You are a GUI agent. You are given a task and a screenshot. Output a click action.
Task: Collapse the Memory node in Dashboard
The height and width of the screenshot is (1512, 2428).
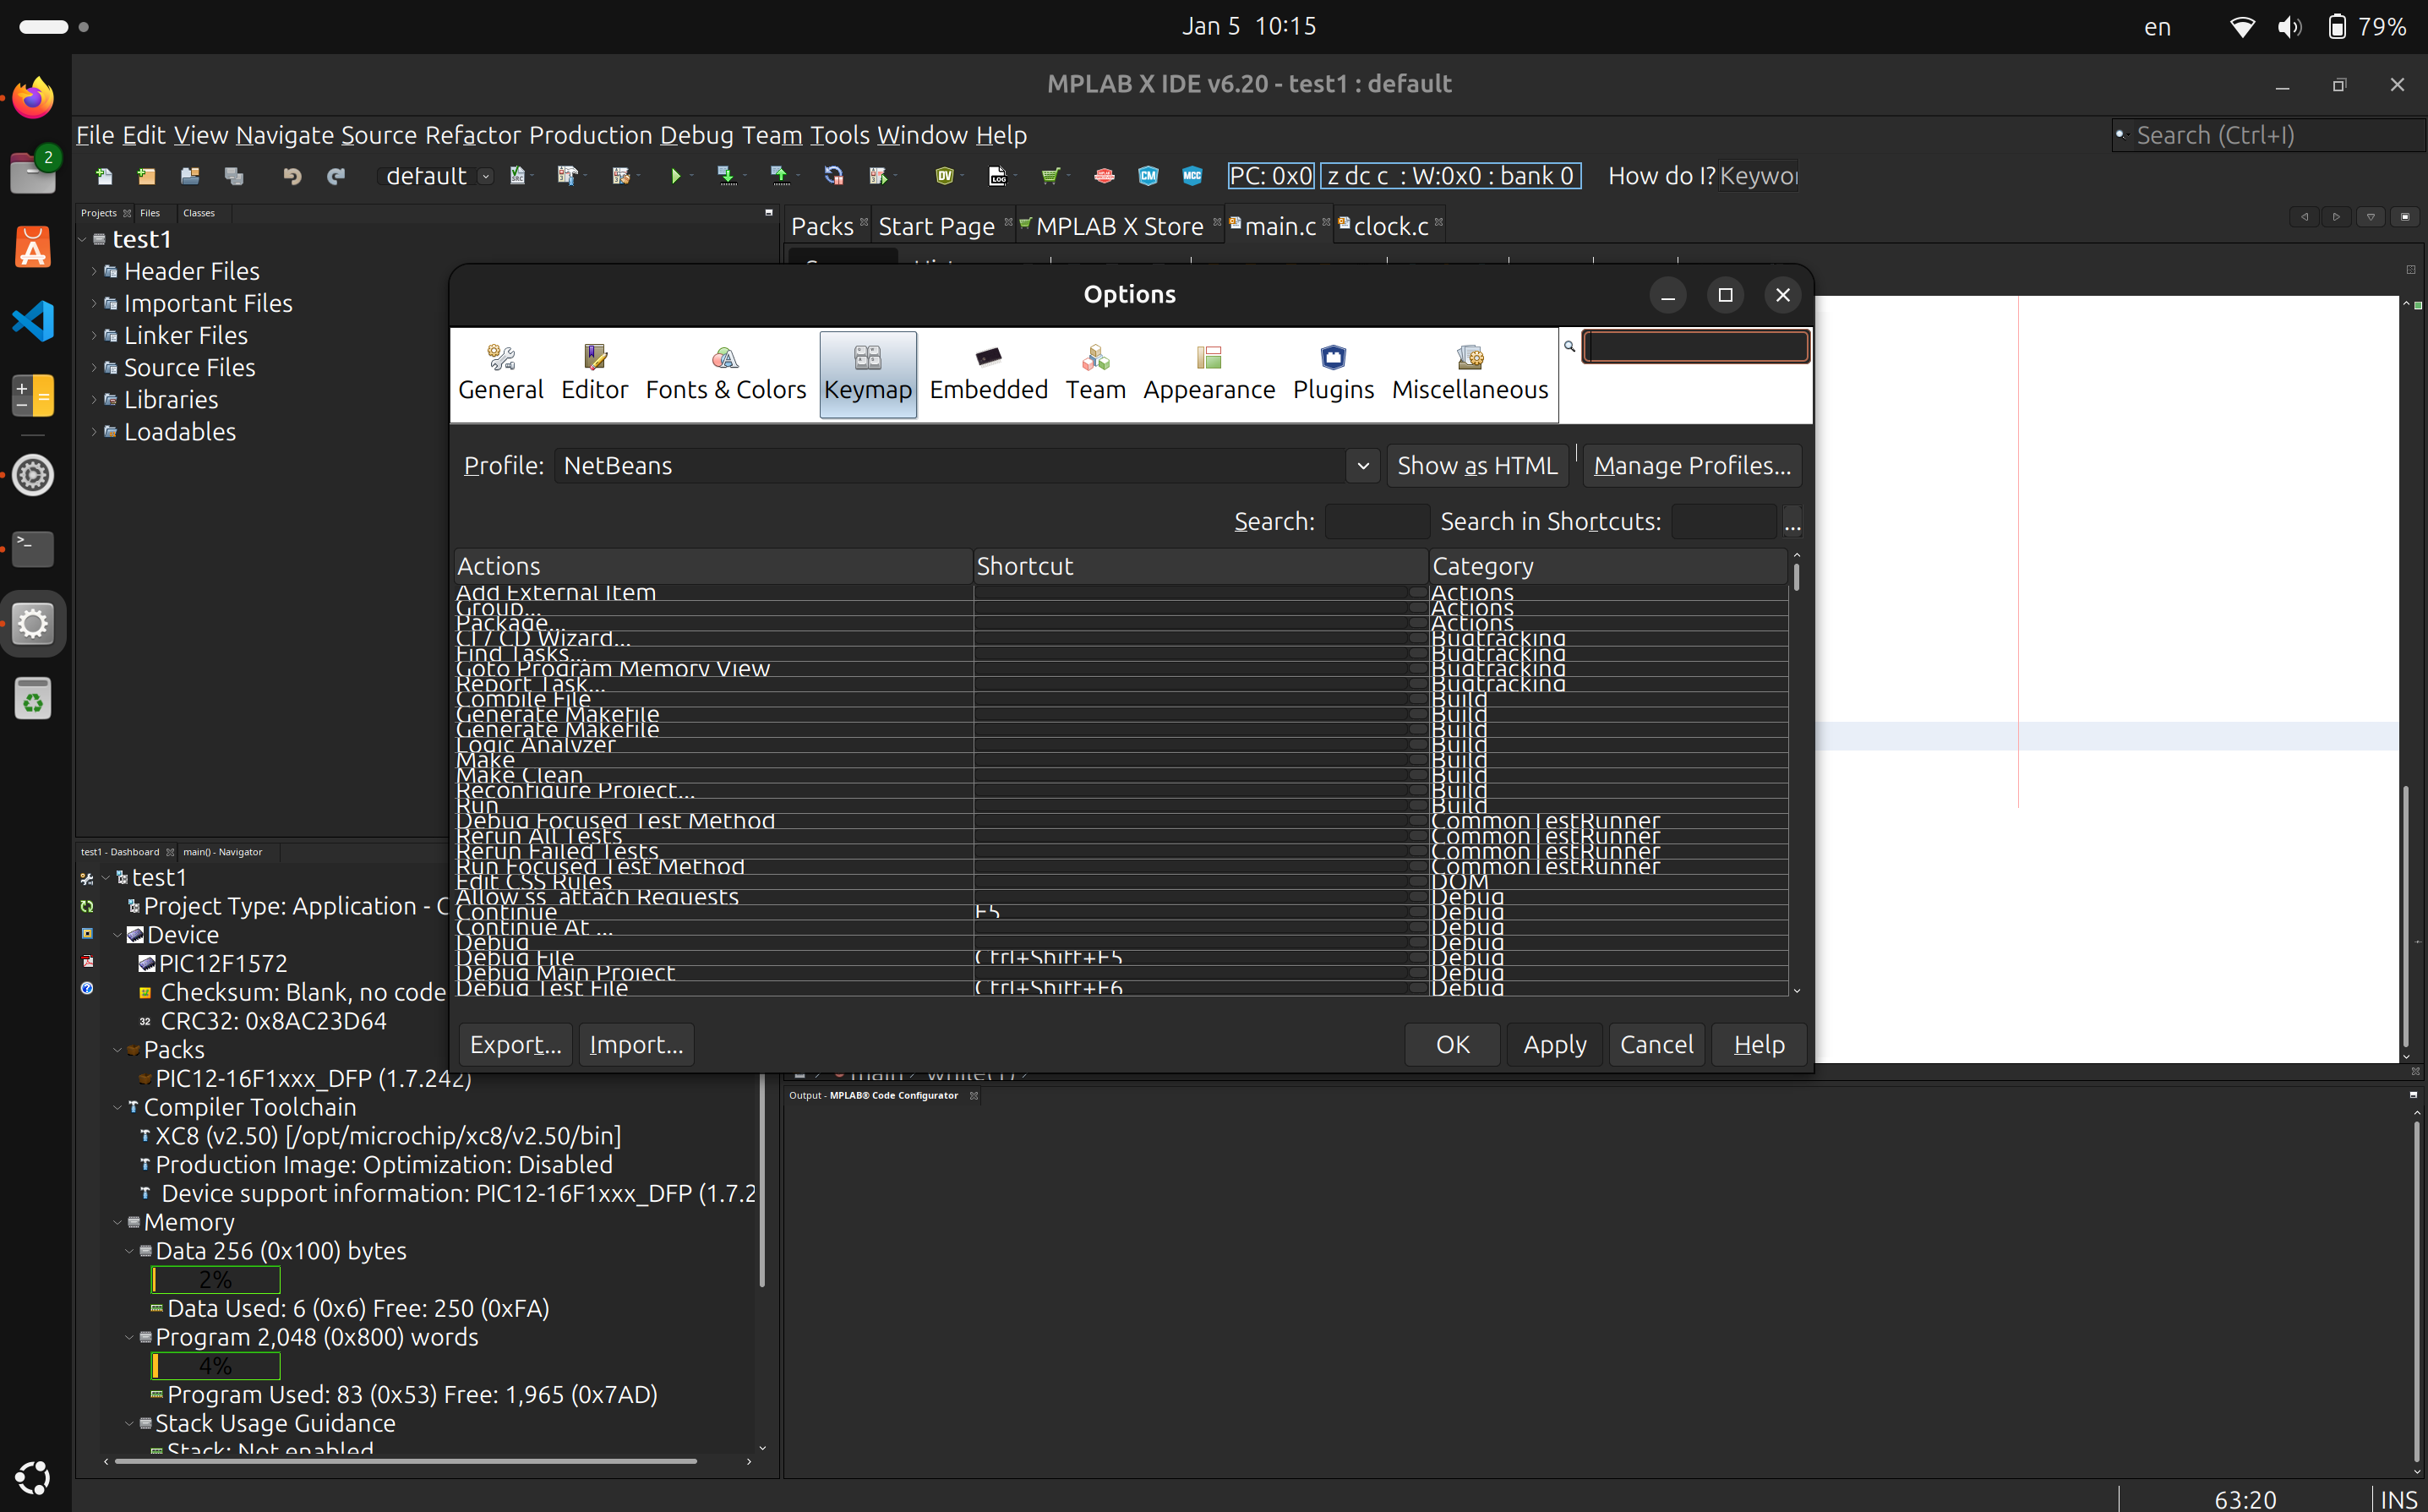(x=118, y=1222)
